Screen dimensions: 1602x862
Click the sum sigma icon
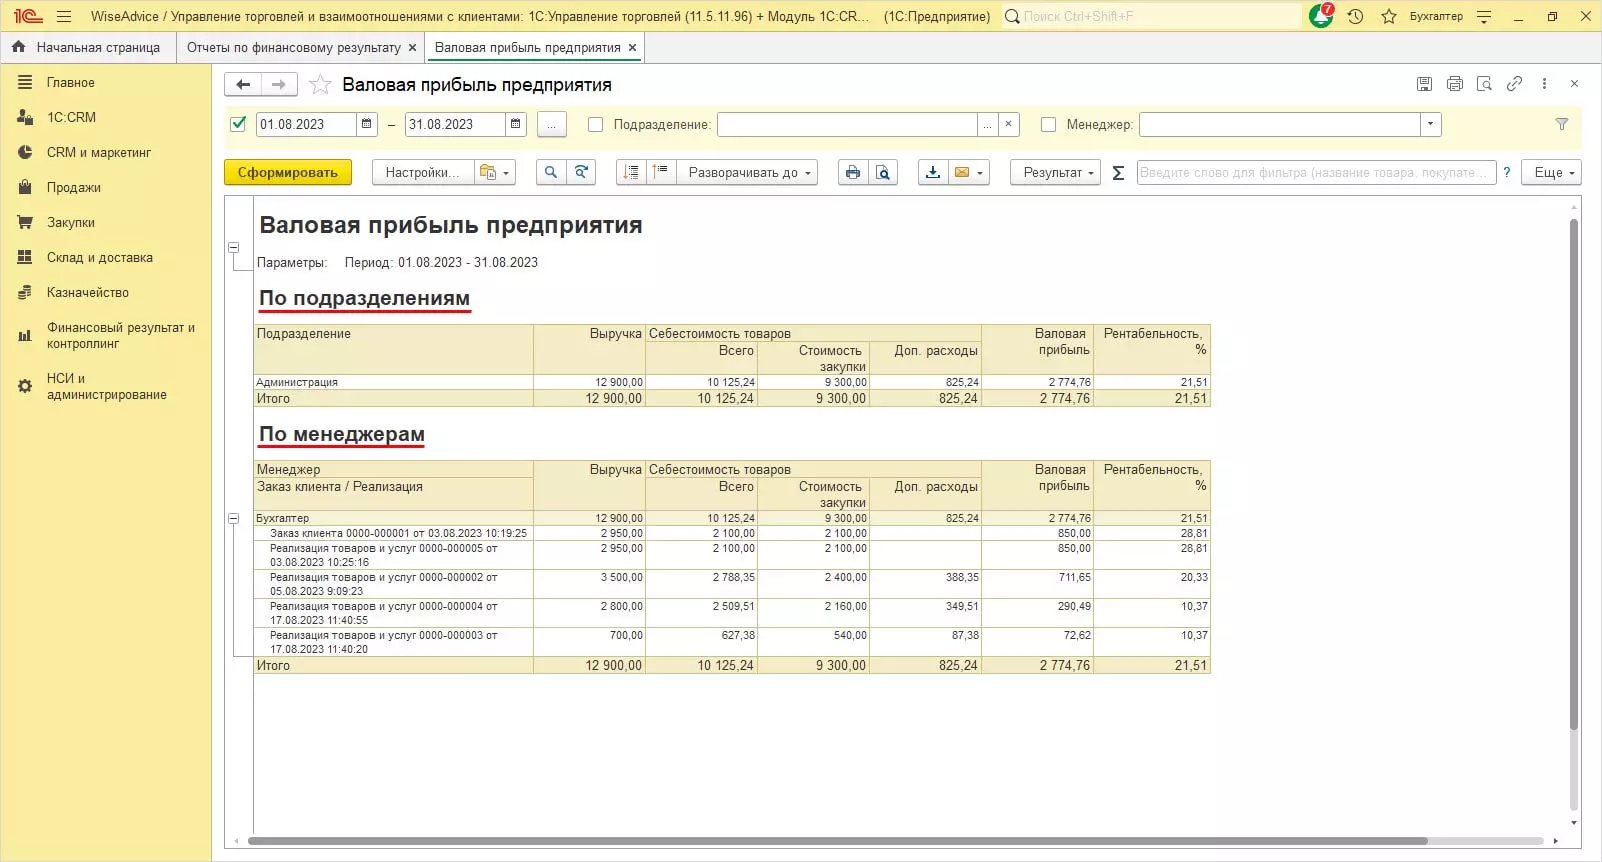click(1118, 173)
